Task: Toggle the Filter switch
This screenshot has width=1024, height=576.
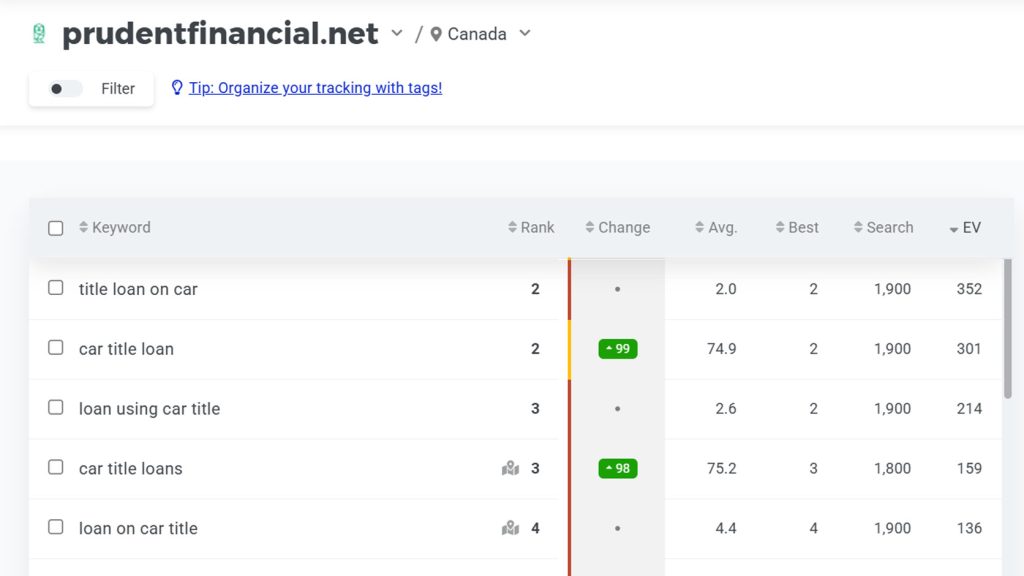Action: 65,89
